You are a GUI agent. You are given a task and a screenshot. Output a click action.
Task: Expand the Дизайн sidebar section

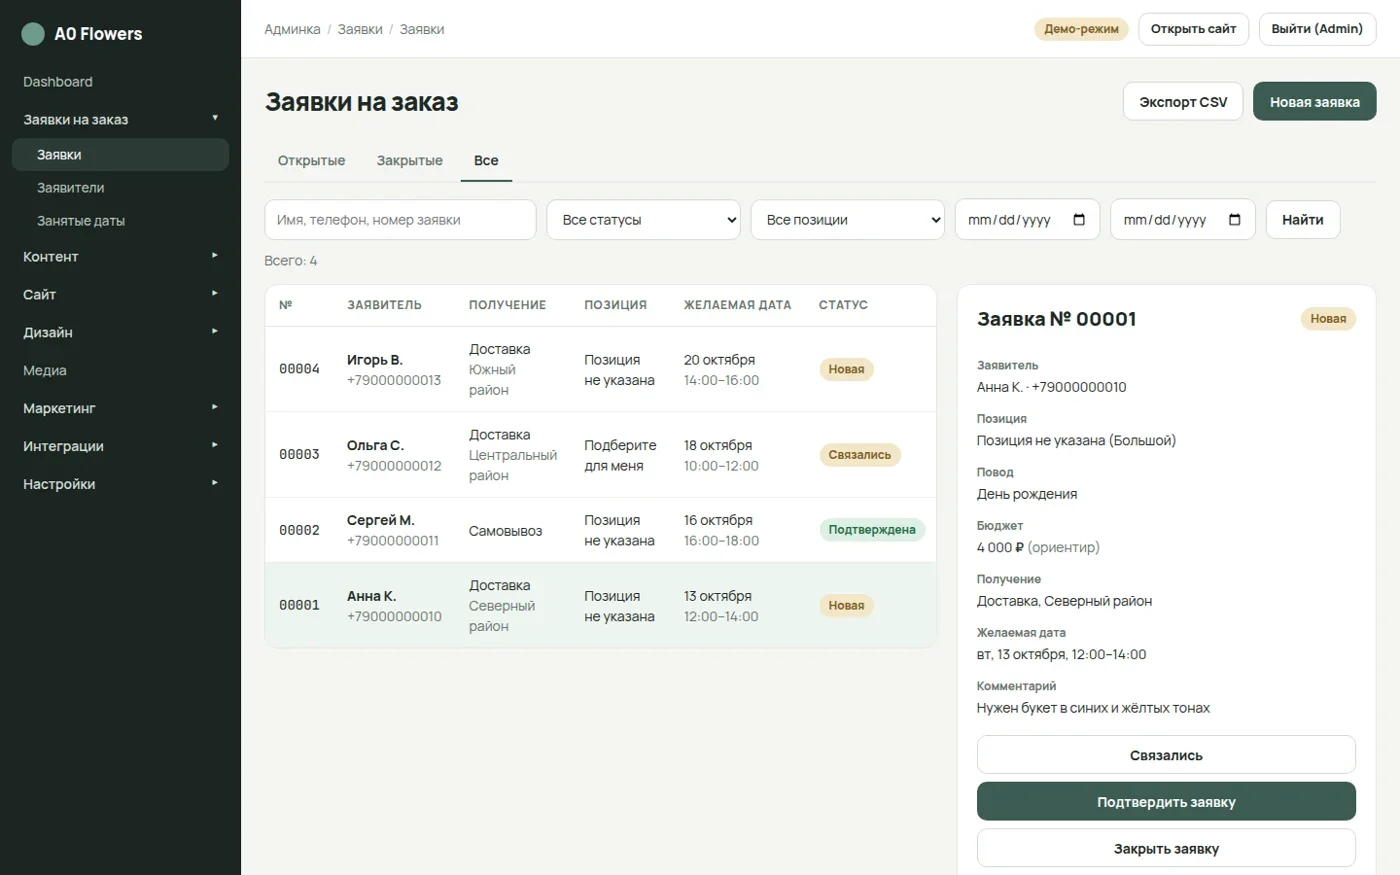click(120, 333)
